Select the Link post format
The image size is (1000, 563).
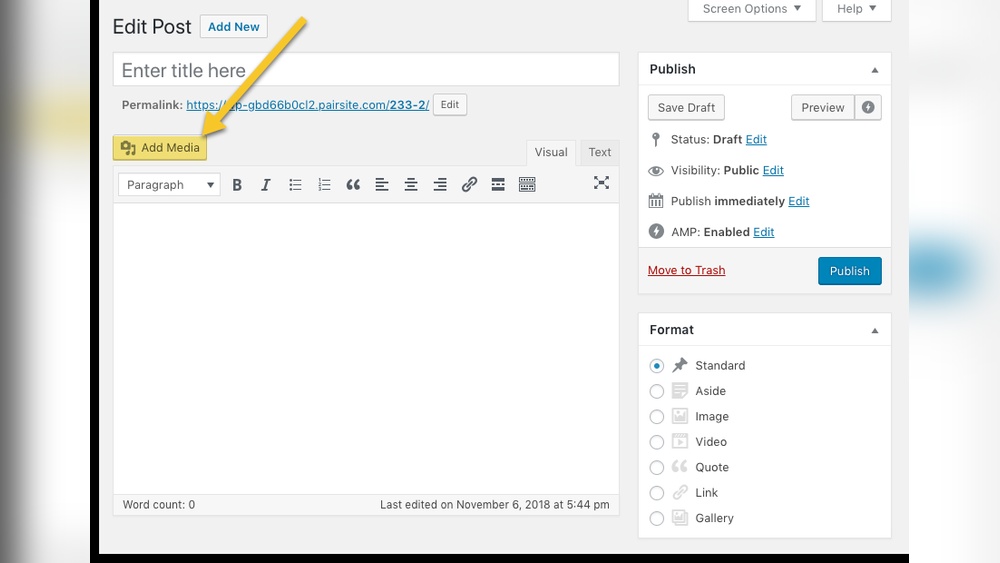656,493
